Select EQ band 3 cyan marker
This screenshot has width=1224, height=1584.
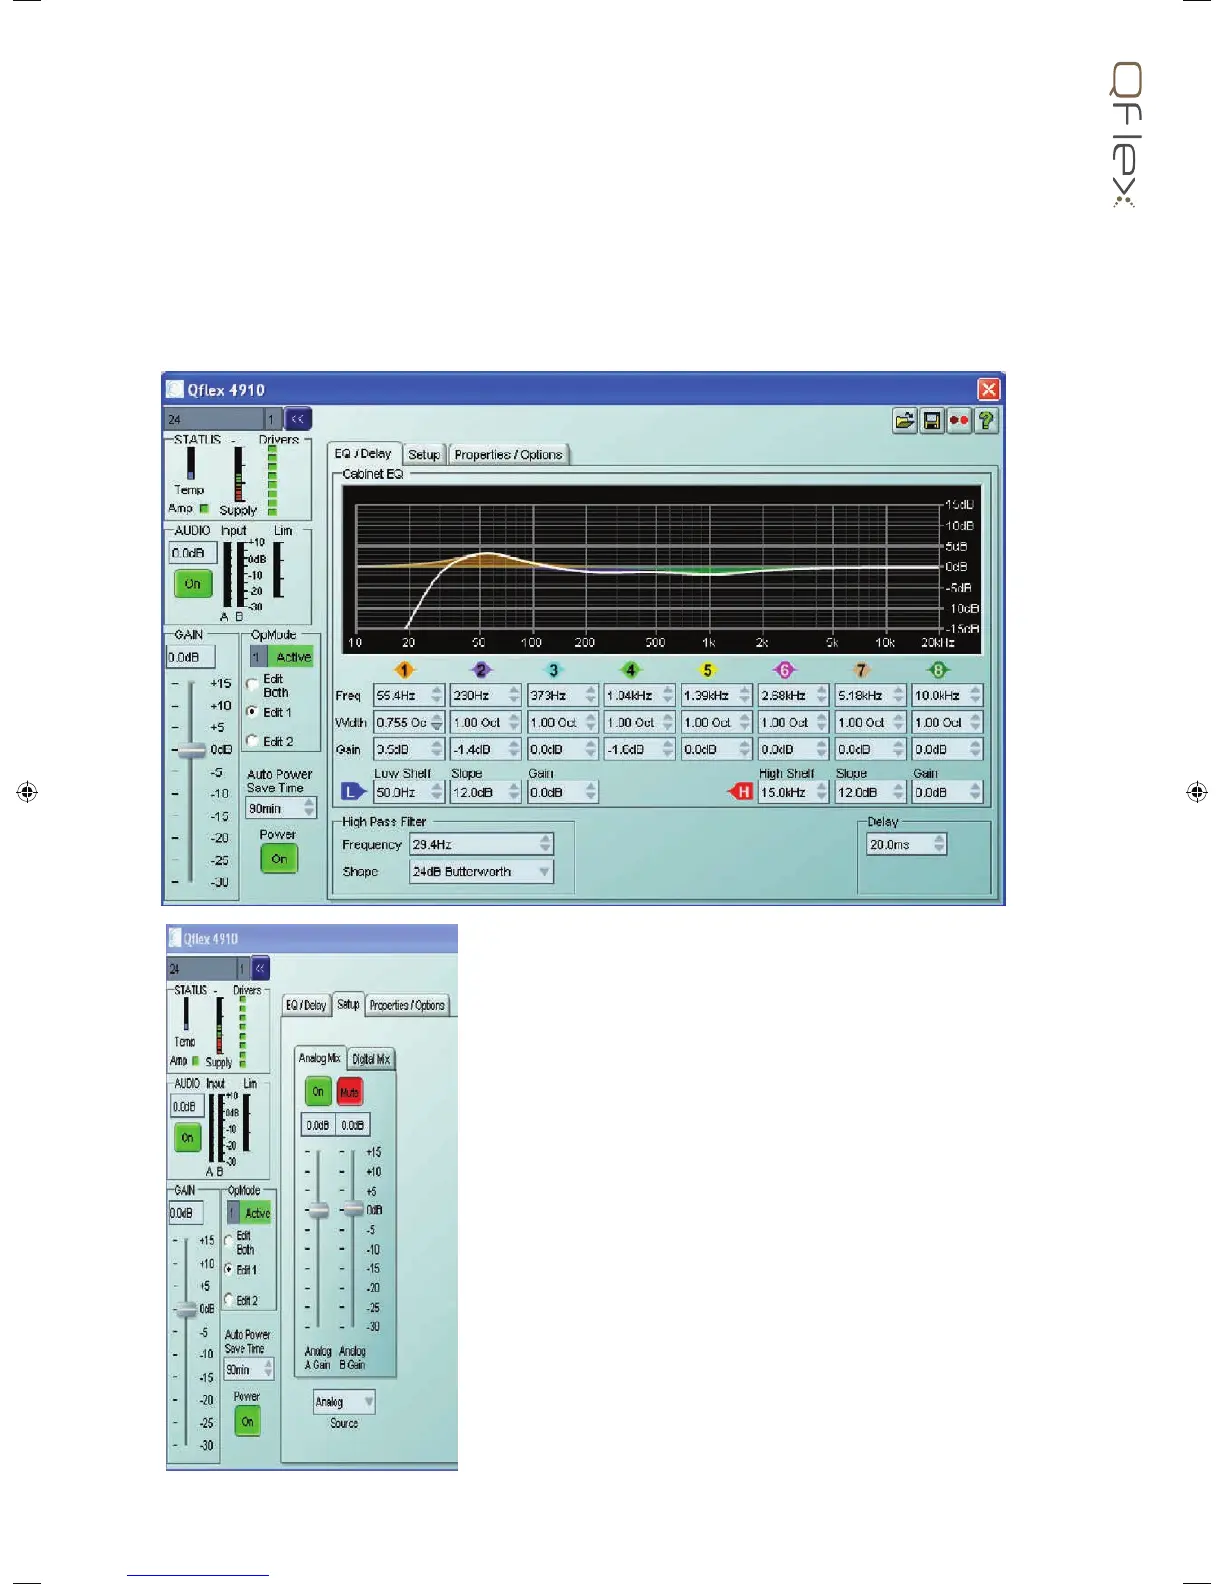(554, 670)
